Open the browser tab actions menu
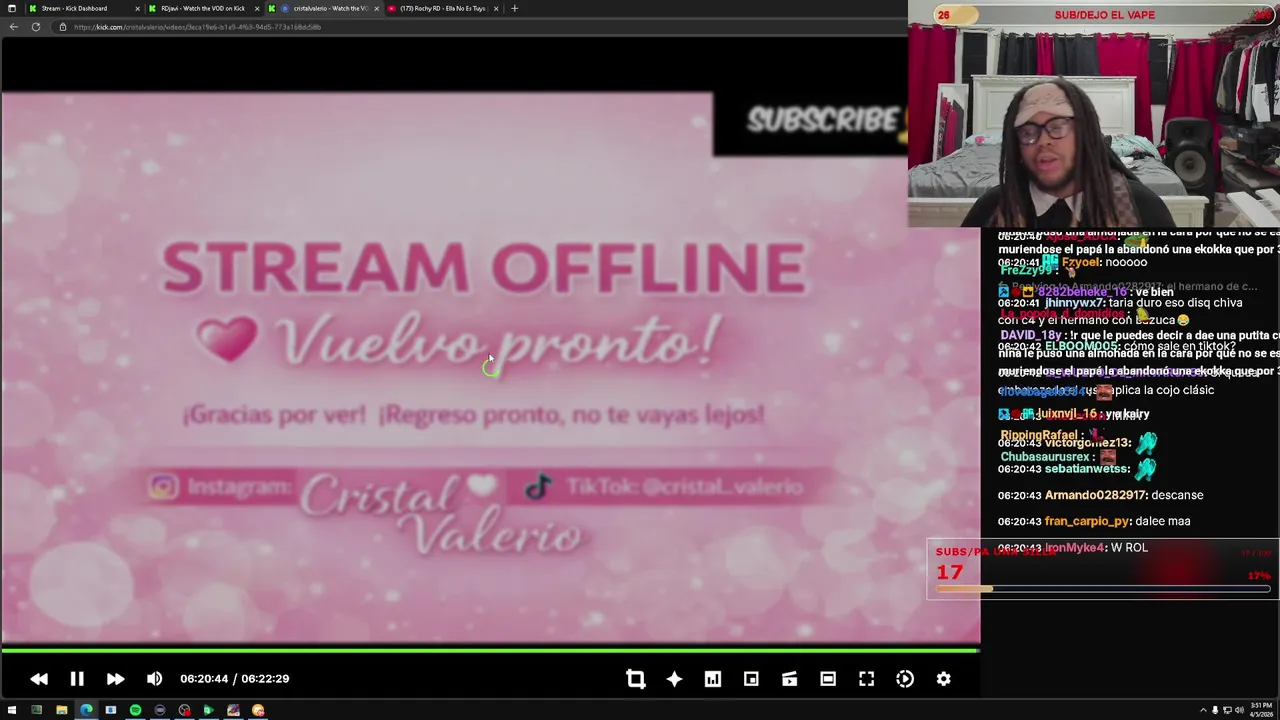Image resolution: width=1280 pixels, height=720 pixels. 11,8
